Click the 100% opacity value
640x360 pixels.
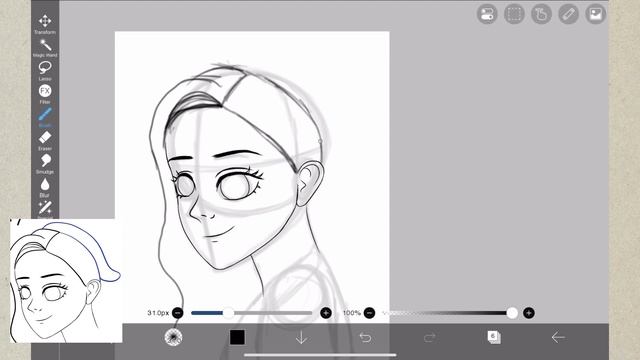coord(351,313)
